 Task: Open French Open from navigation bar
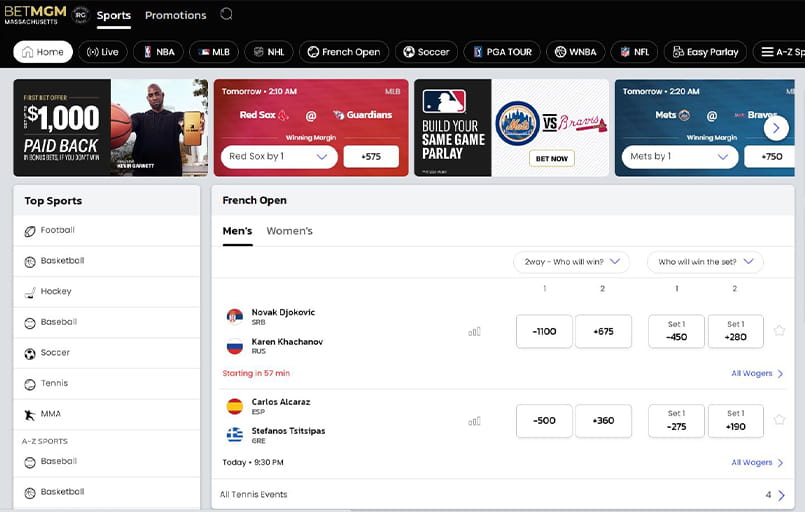point(344,52)
